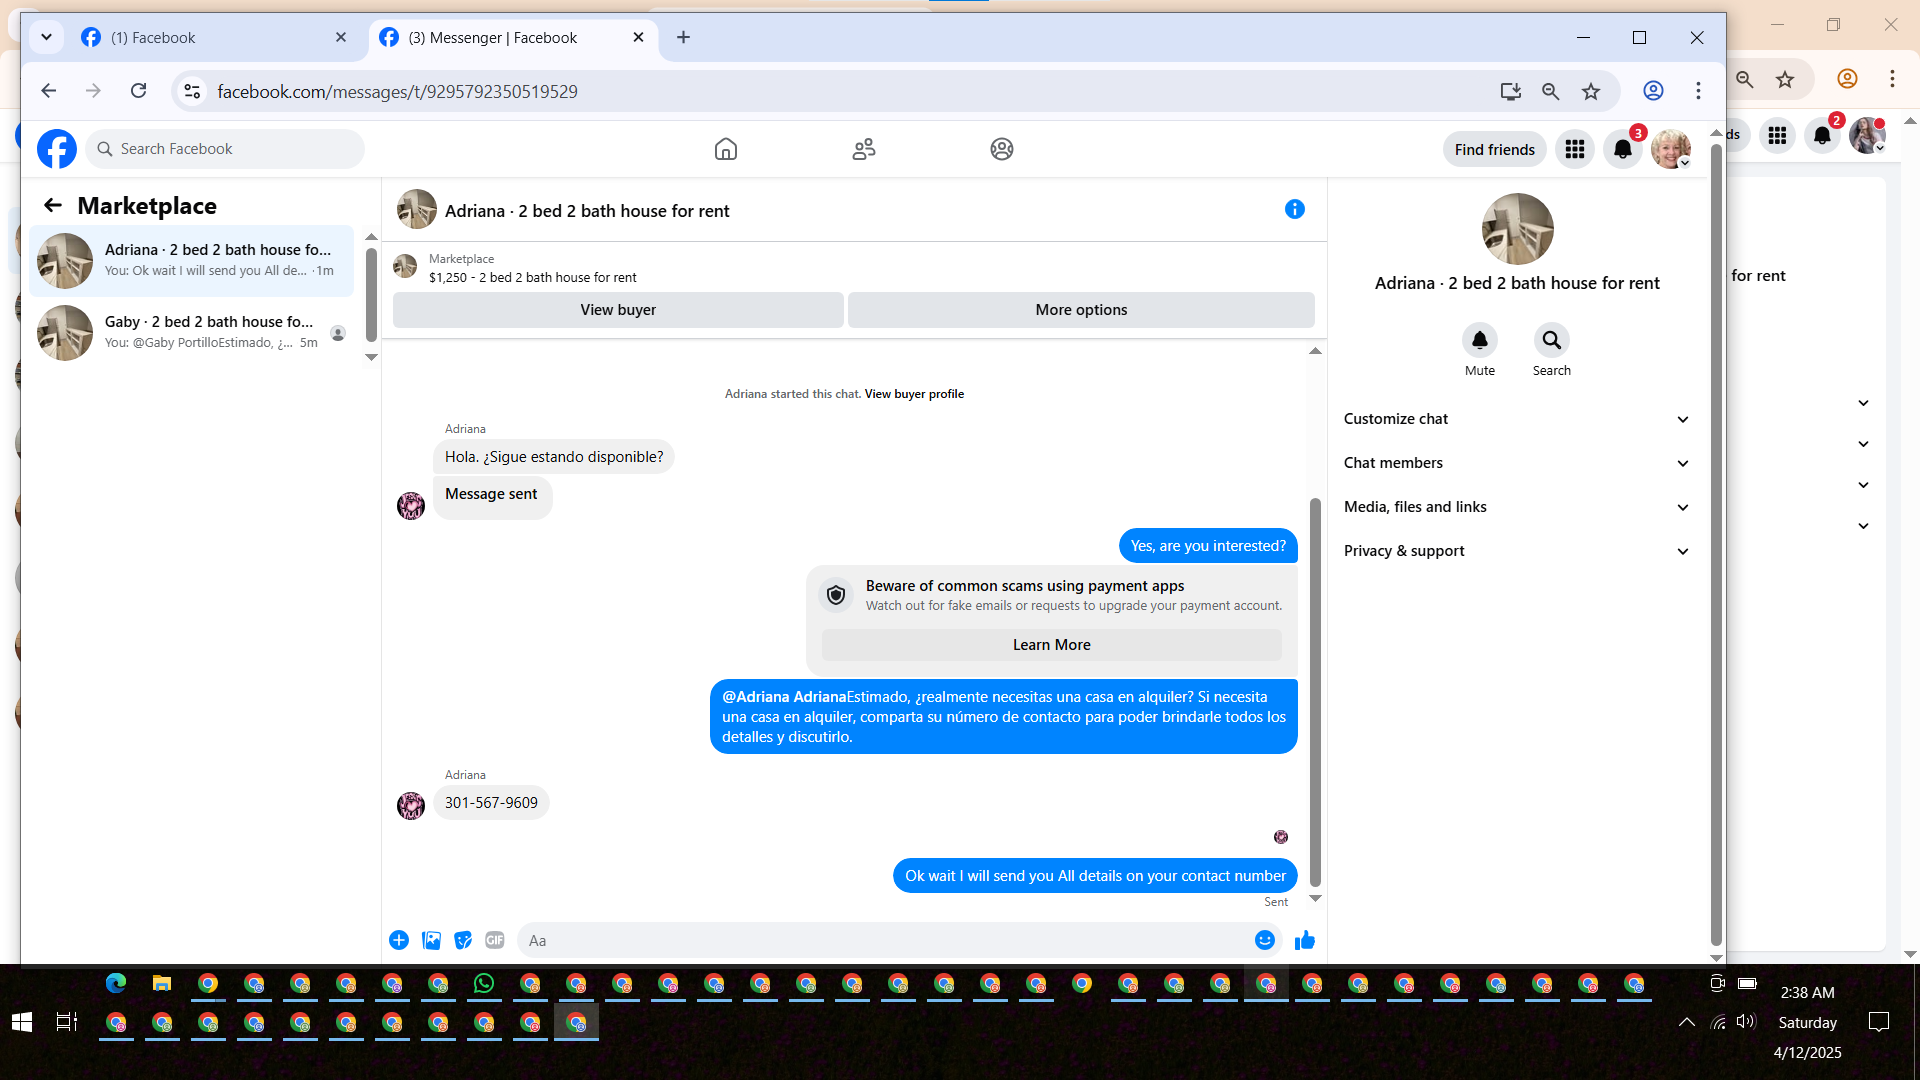Click the address bar URL
Viewport: 1920px width, 1080px height.
397,91
